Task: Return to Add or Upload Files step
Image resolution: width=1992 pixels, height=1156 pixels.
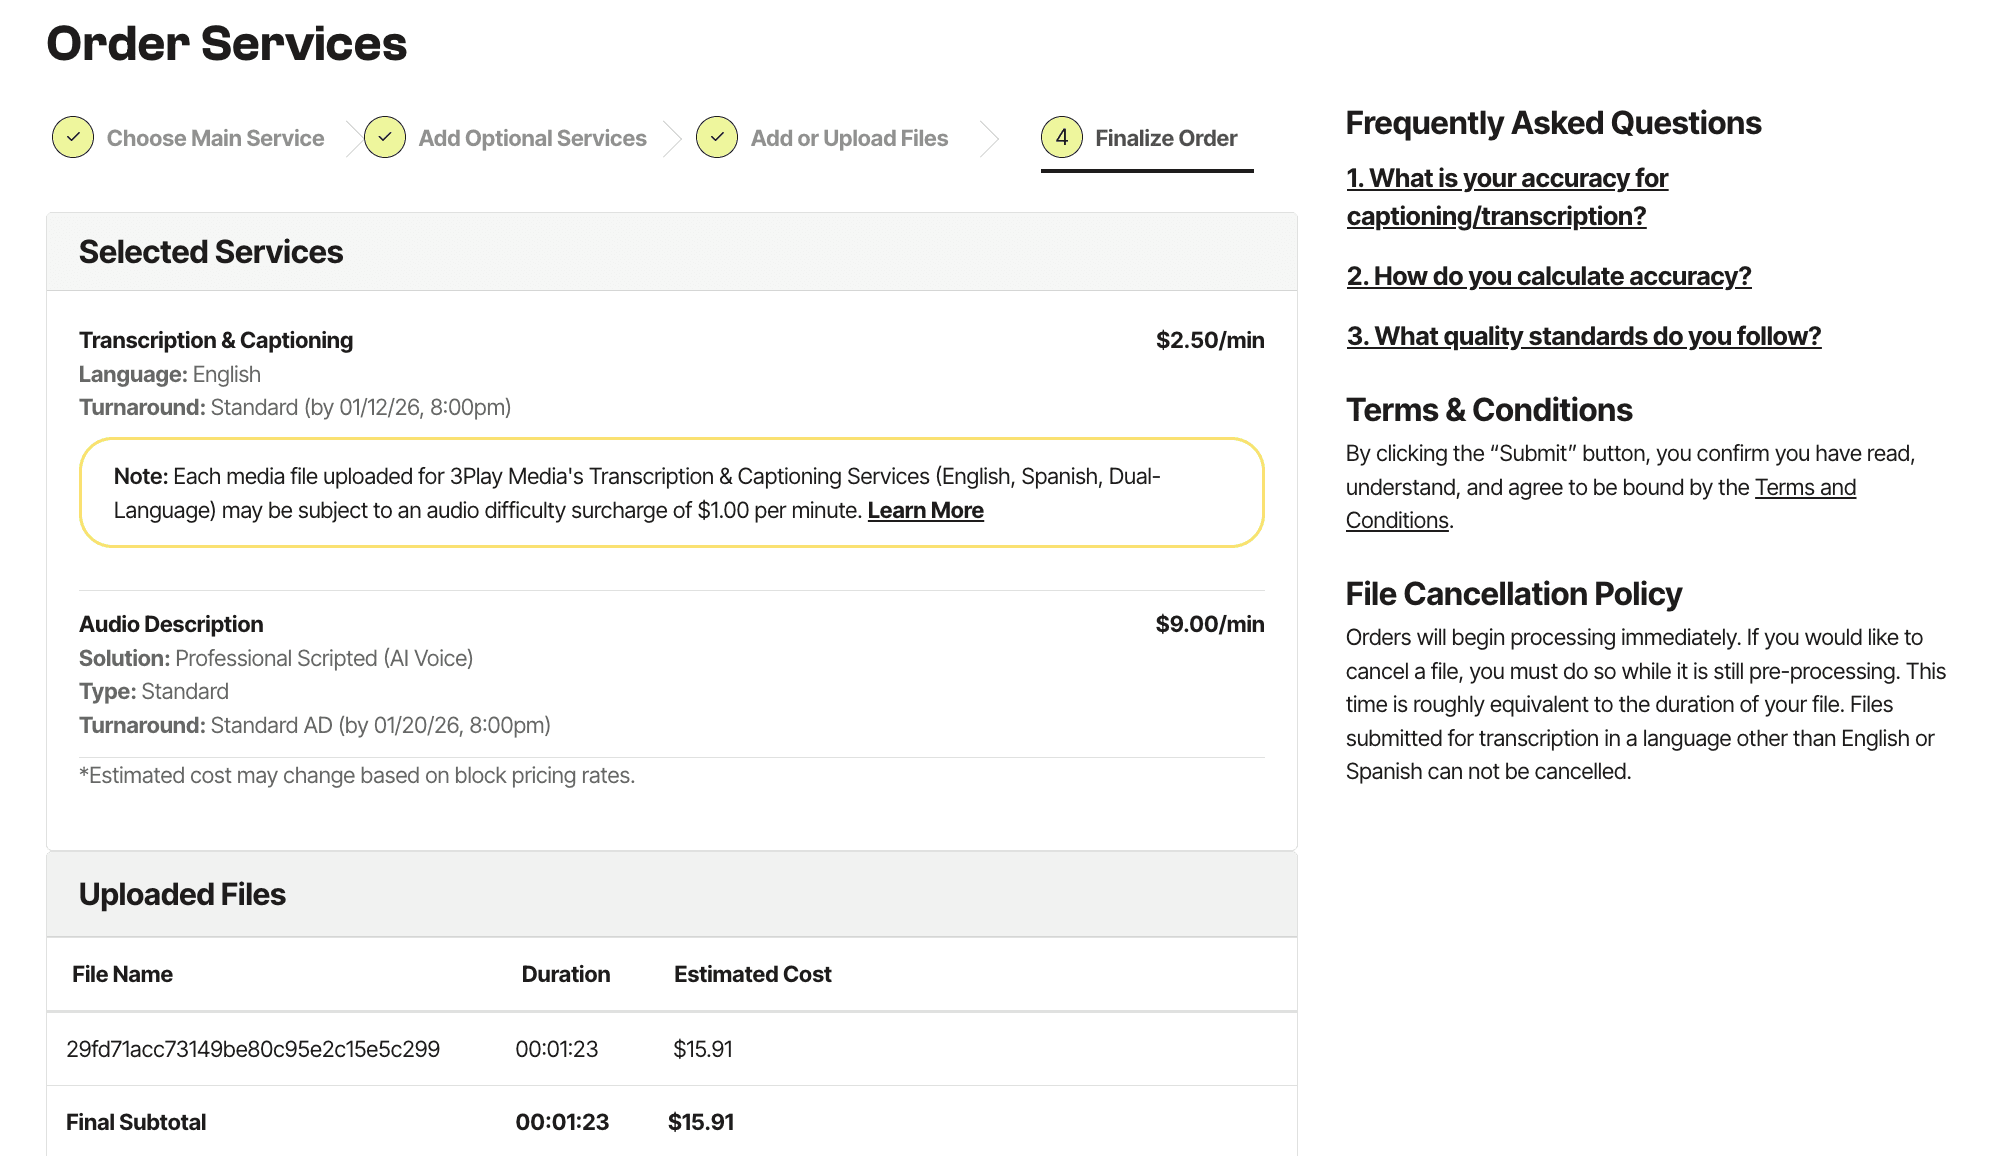Action: 849,138
